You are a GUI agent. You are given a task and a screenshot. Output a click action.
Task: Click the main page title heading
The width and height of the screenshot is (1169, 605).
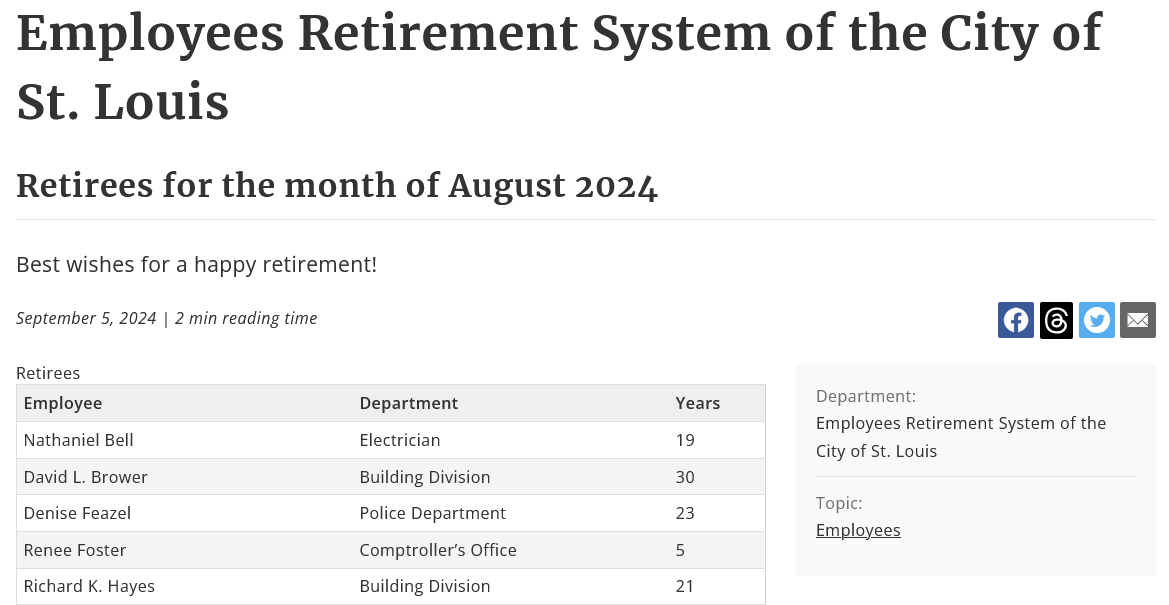(559, 67)
